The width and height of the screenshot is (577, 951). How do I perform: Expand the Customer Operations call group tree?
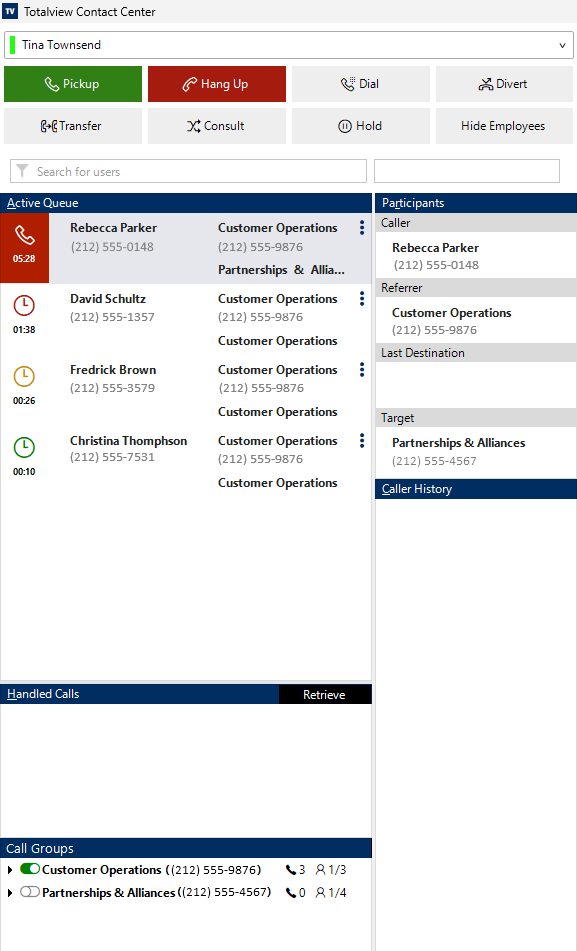(10, 870)
